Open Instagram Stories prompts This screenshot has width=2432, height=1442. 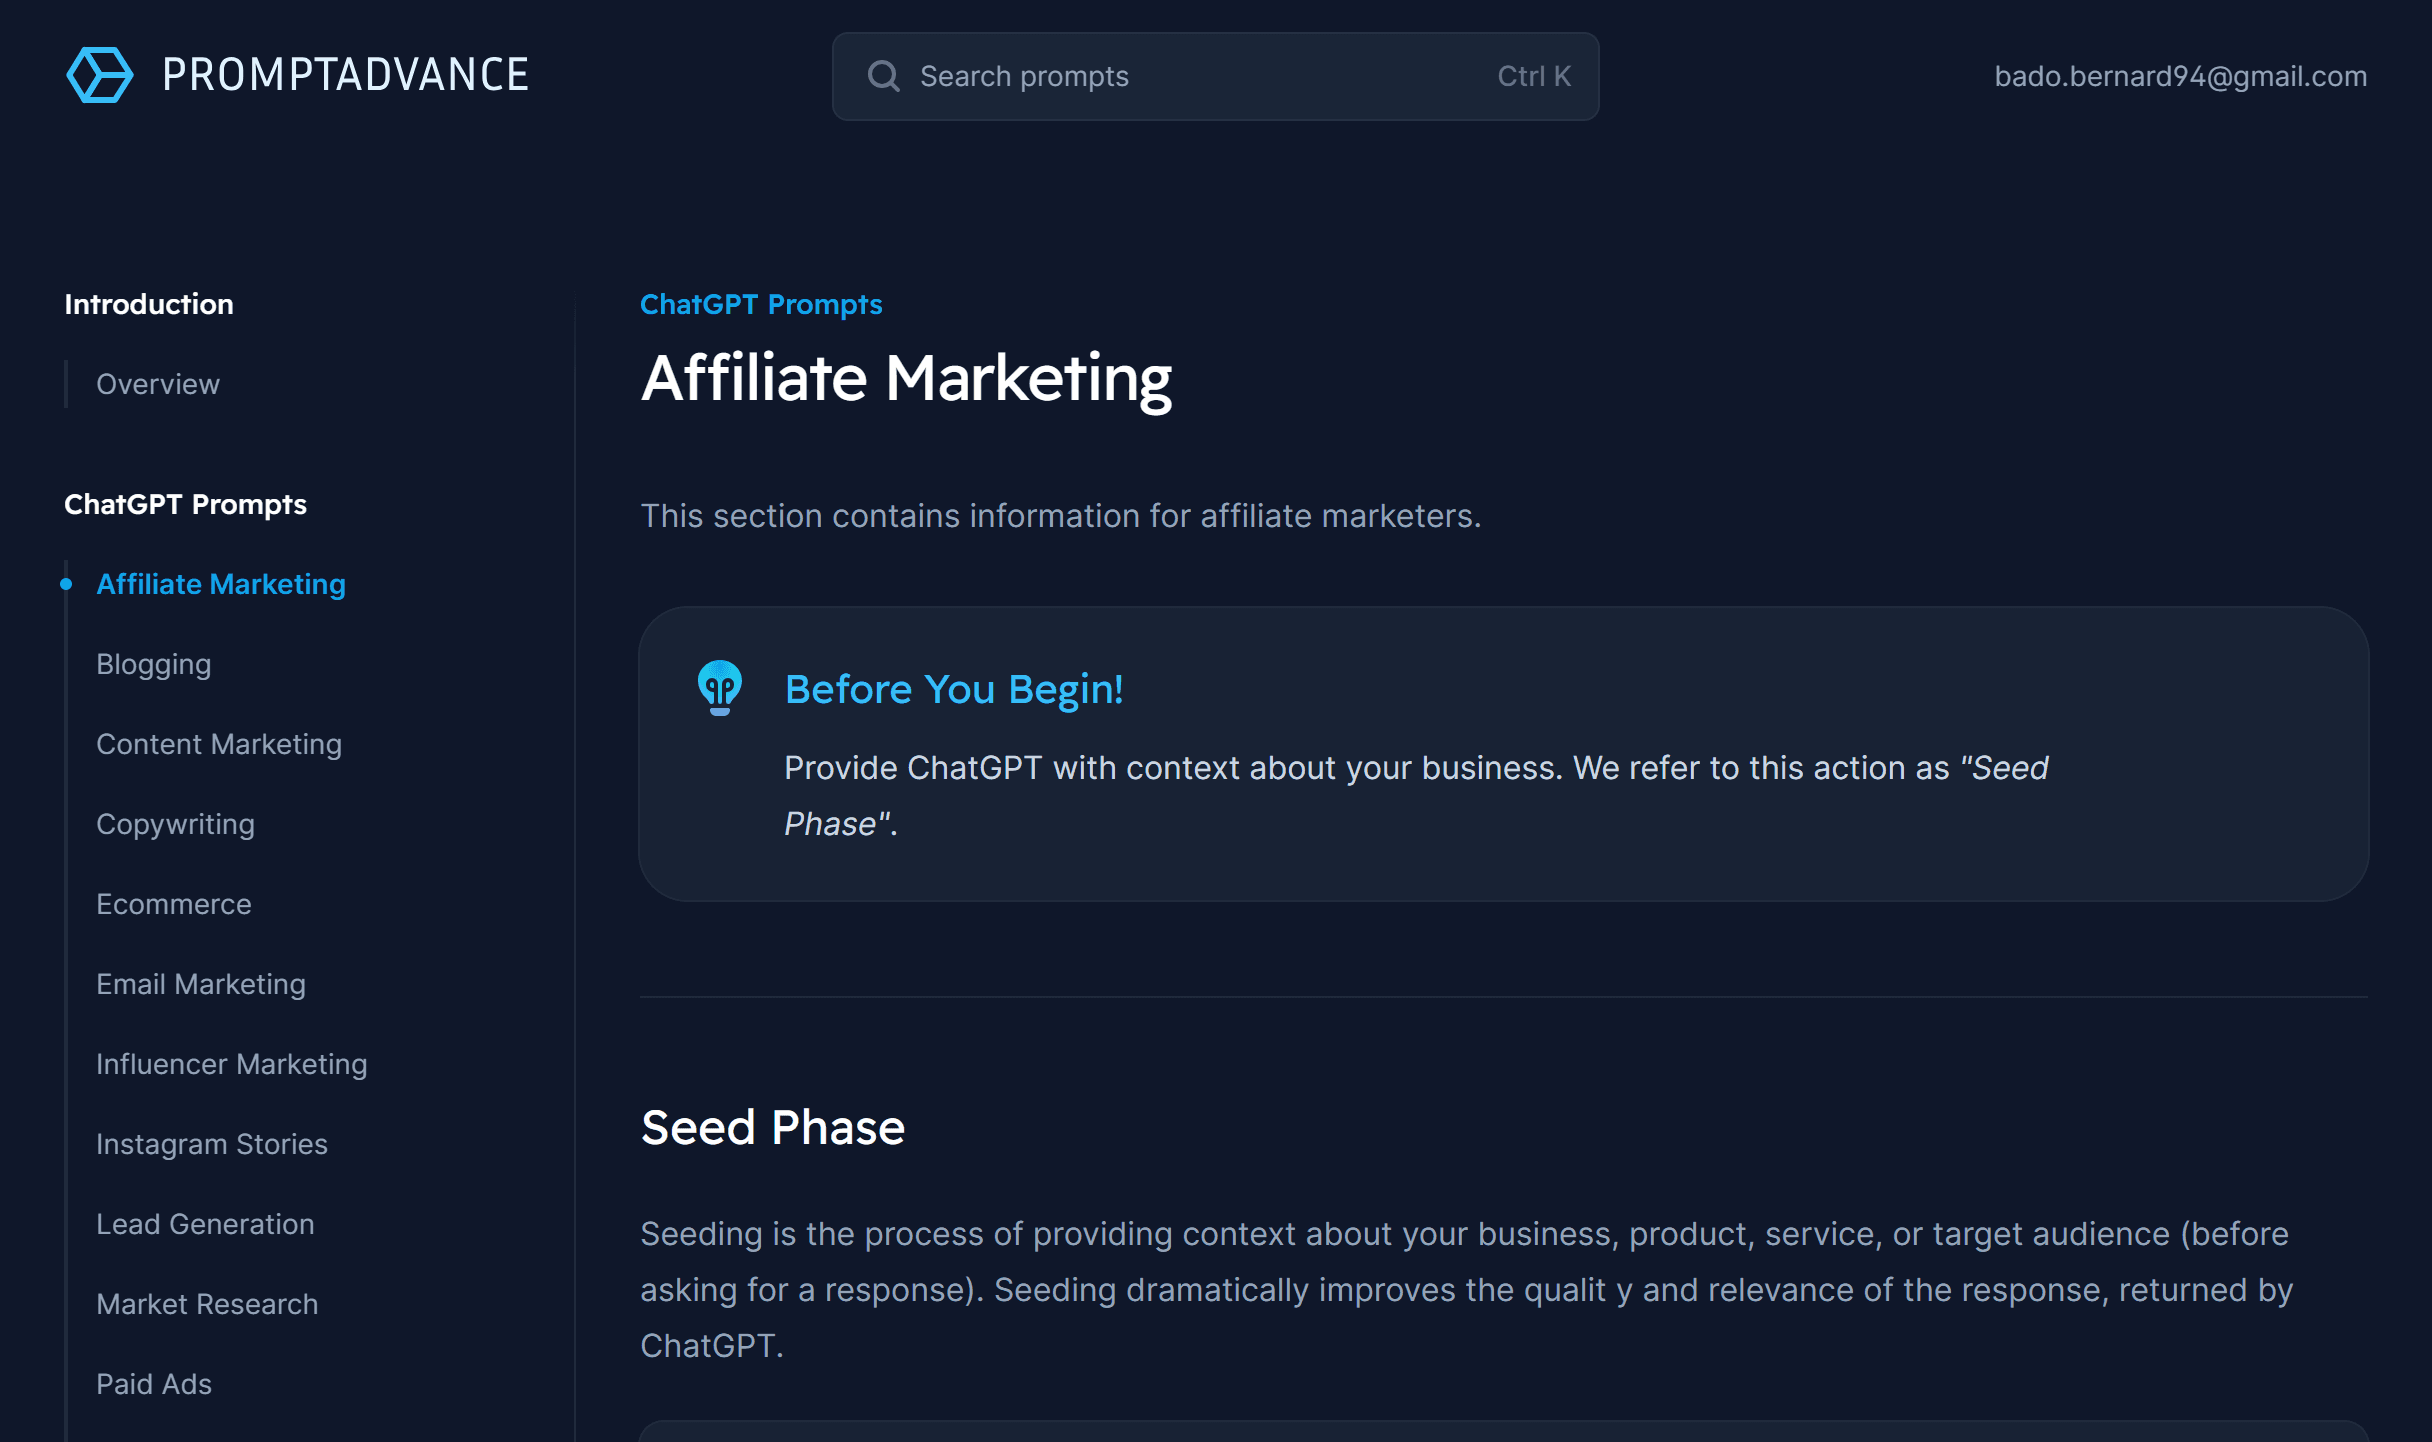[x=212, y=1144]
